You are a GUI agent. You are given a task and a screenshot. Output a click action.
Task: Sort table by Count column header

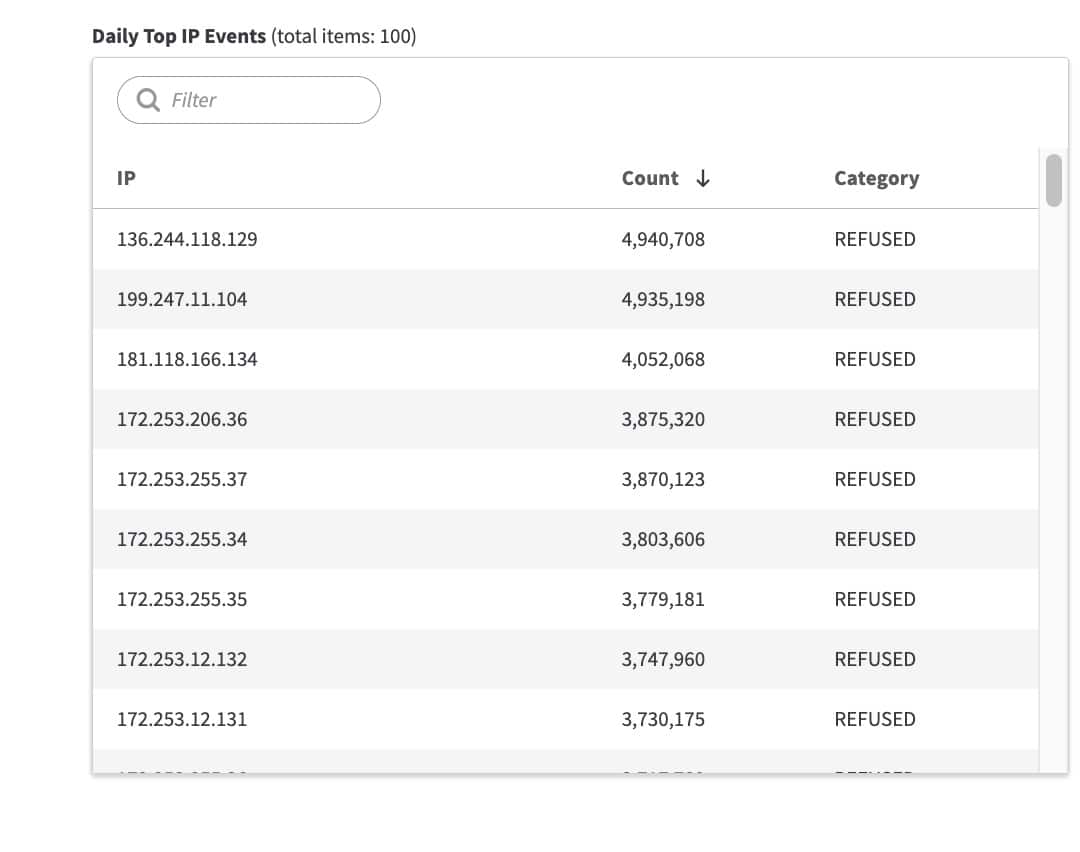coord(650,178)
